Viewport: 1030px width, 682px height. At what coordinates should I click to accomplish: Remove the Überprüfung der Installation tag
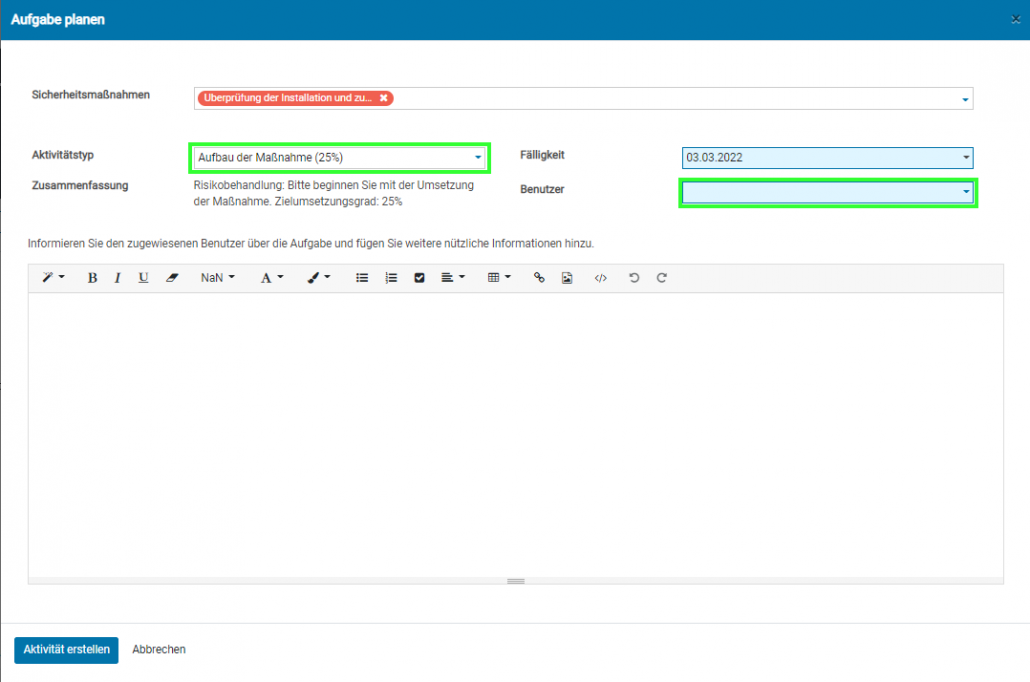click(x=383, y=98)
